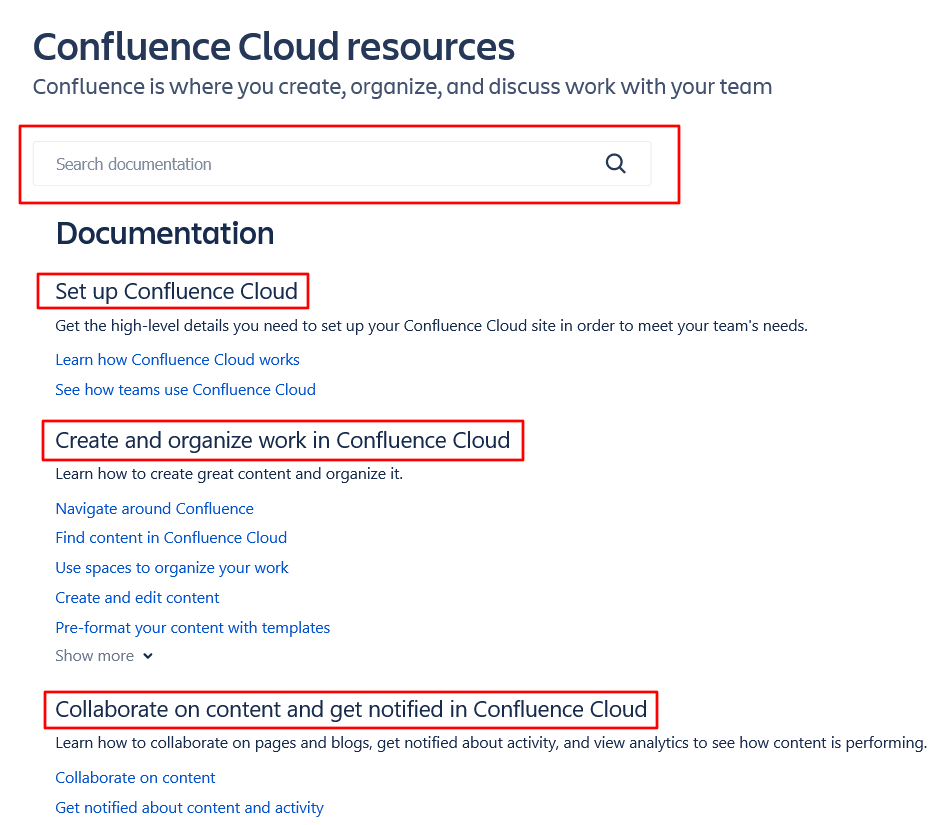Open Use spaces to organize your work
Screen dimensions: 950x825
coord(171,567)
